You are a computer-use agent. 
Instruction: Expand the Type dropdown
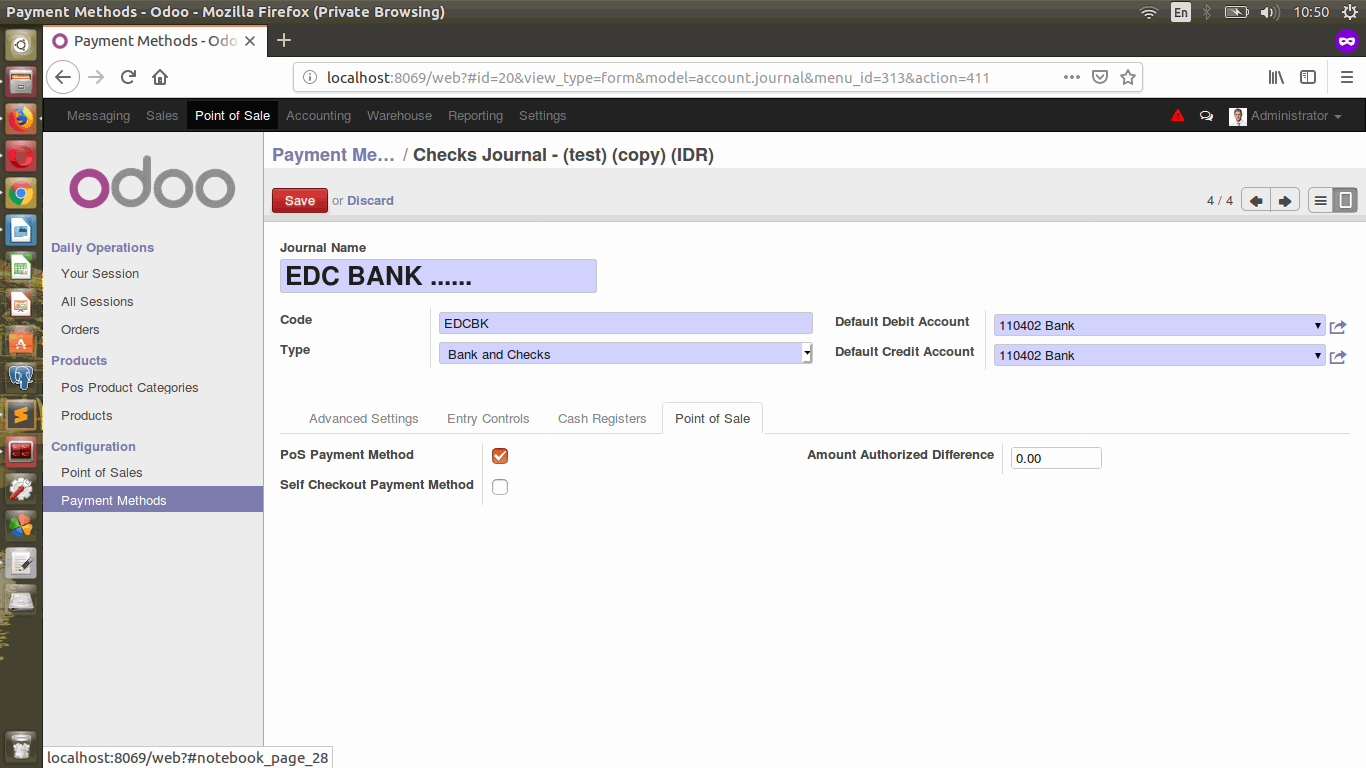point(625,354)
